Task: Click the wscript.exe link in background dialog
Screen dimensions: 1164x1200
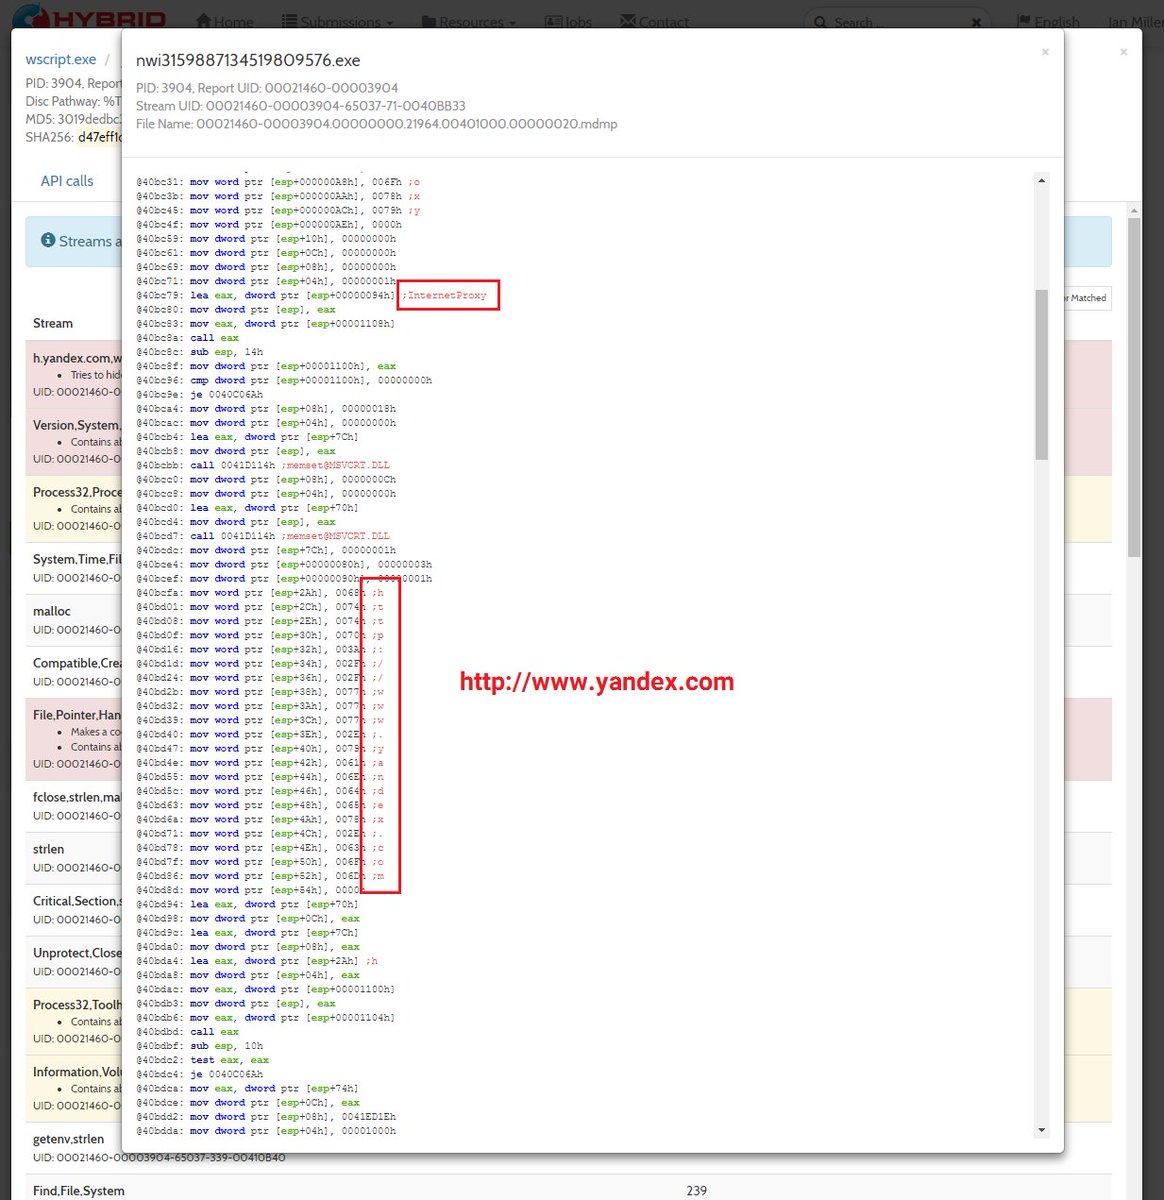Action: [x=61, y=60]
